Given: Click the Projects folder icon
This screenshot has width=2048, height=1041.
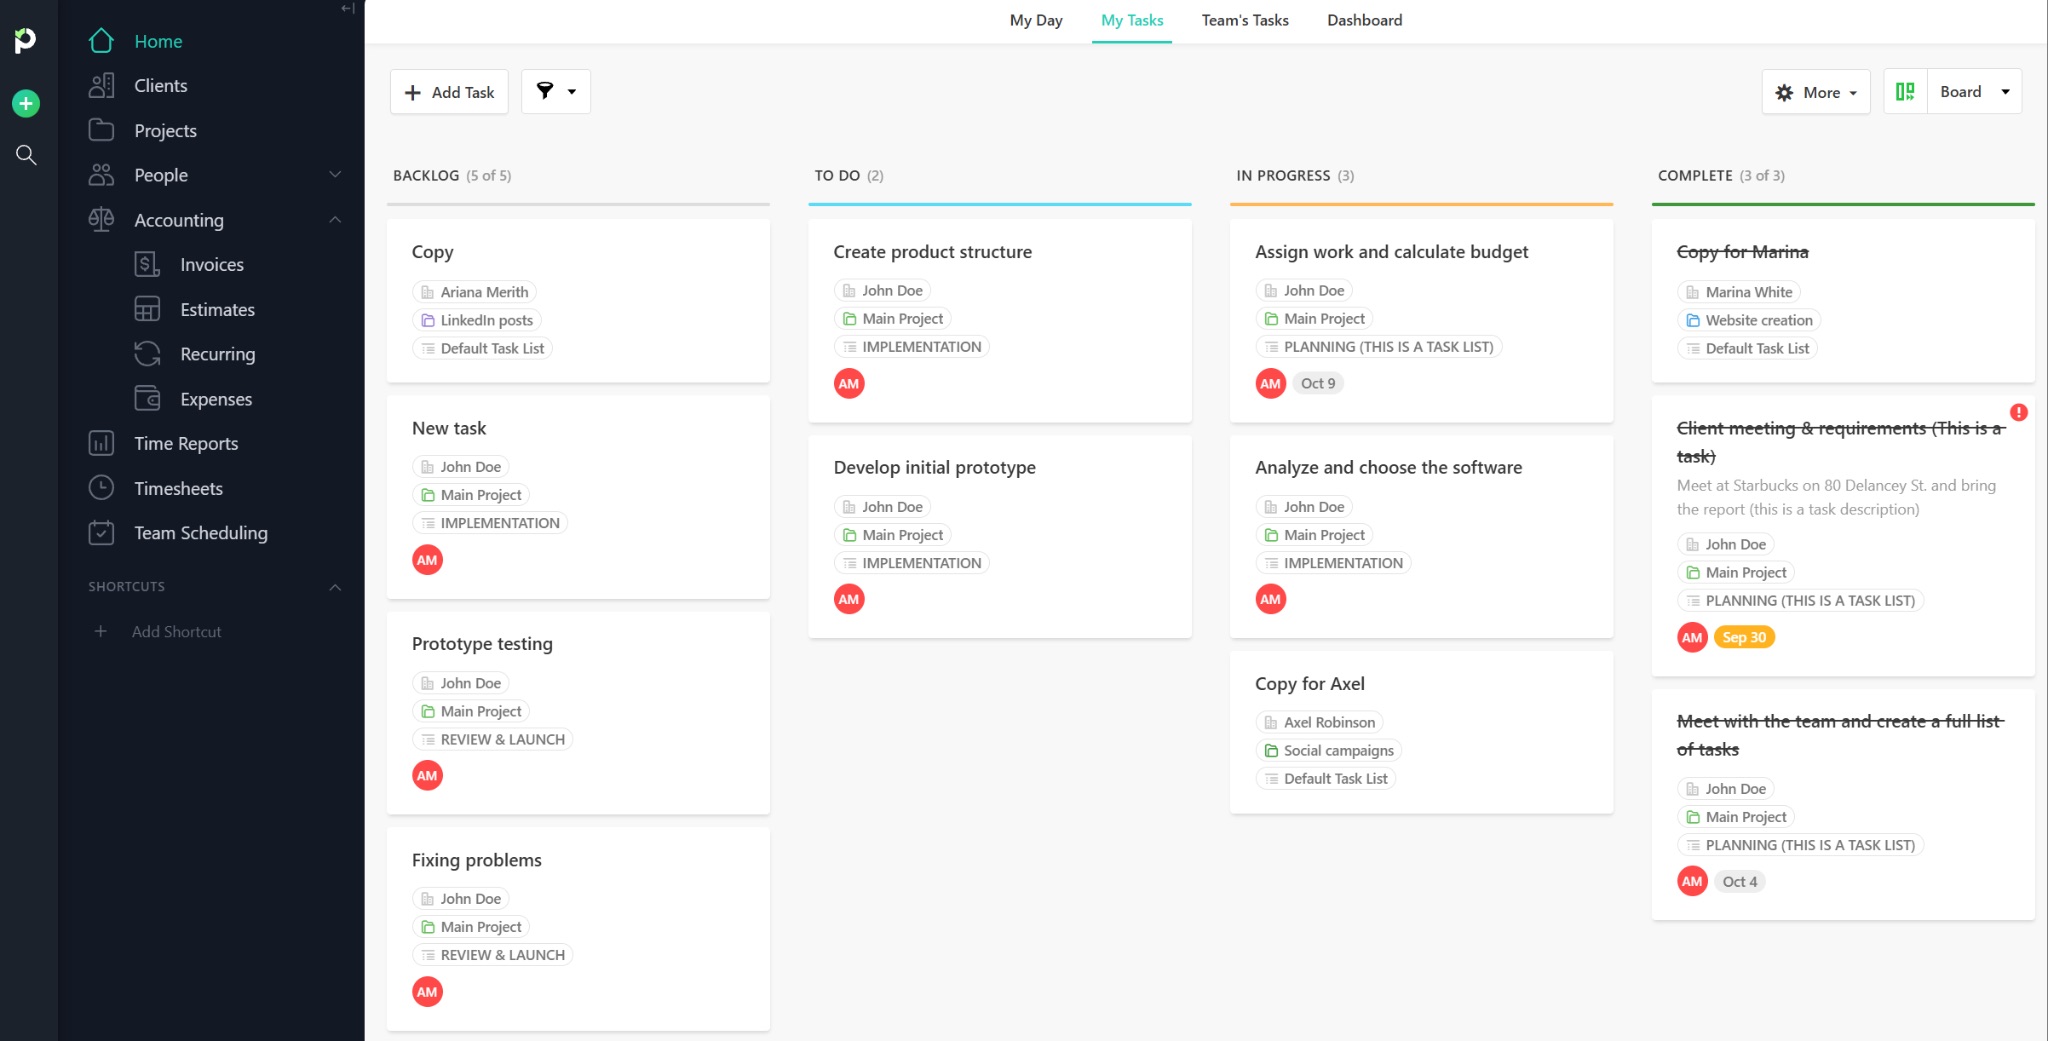Looking at the screenshot, I should [x=101, y=130].
